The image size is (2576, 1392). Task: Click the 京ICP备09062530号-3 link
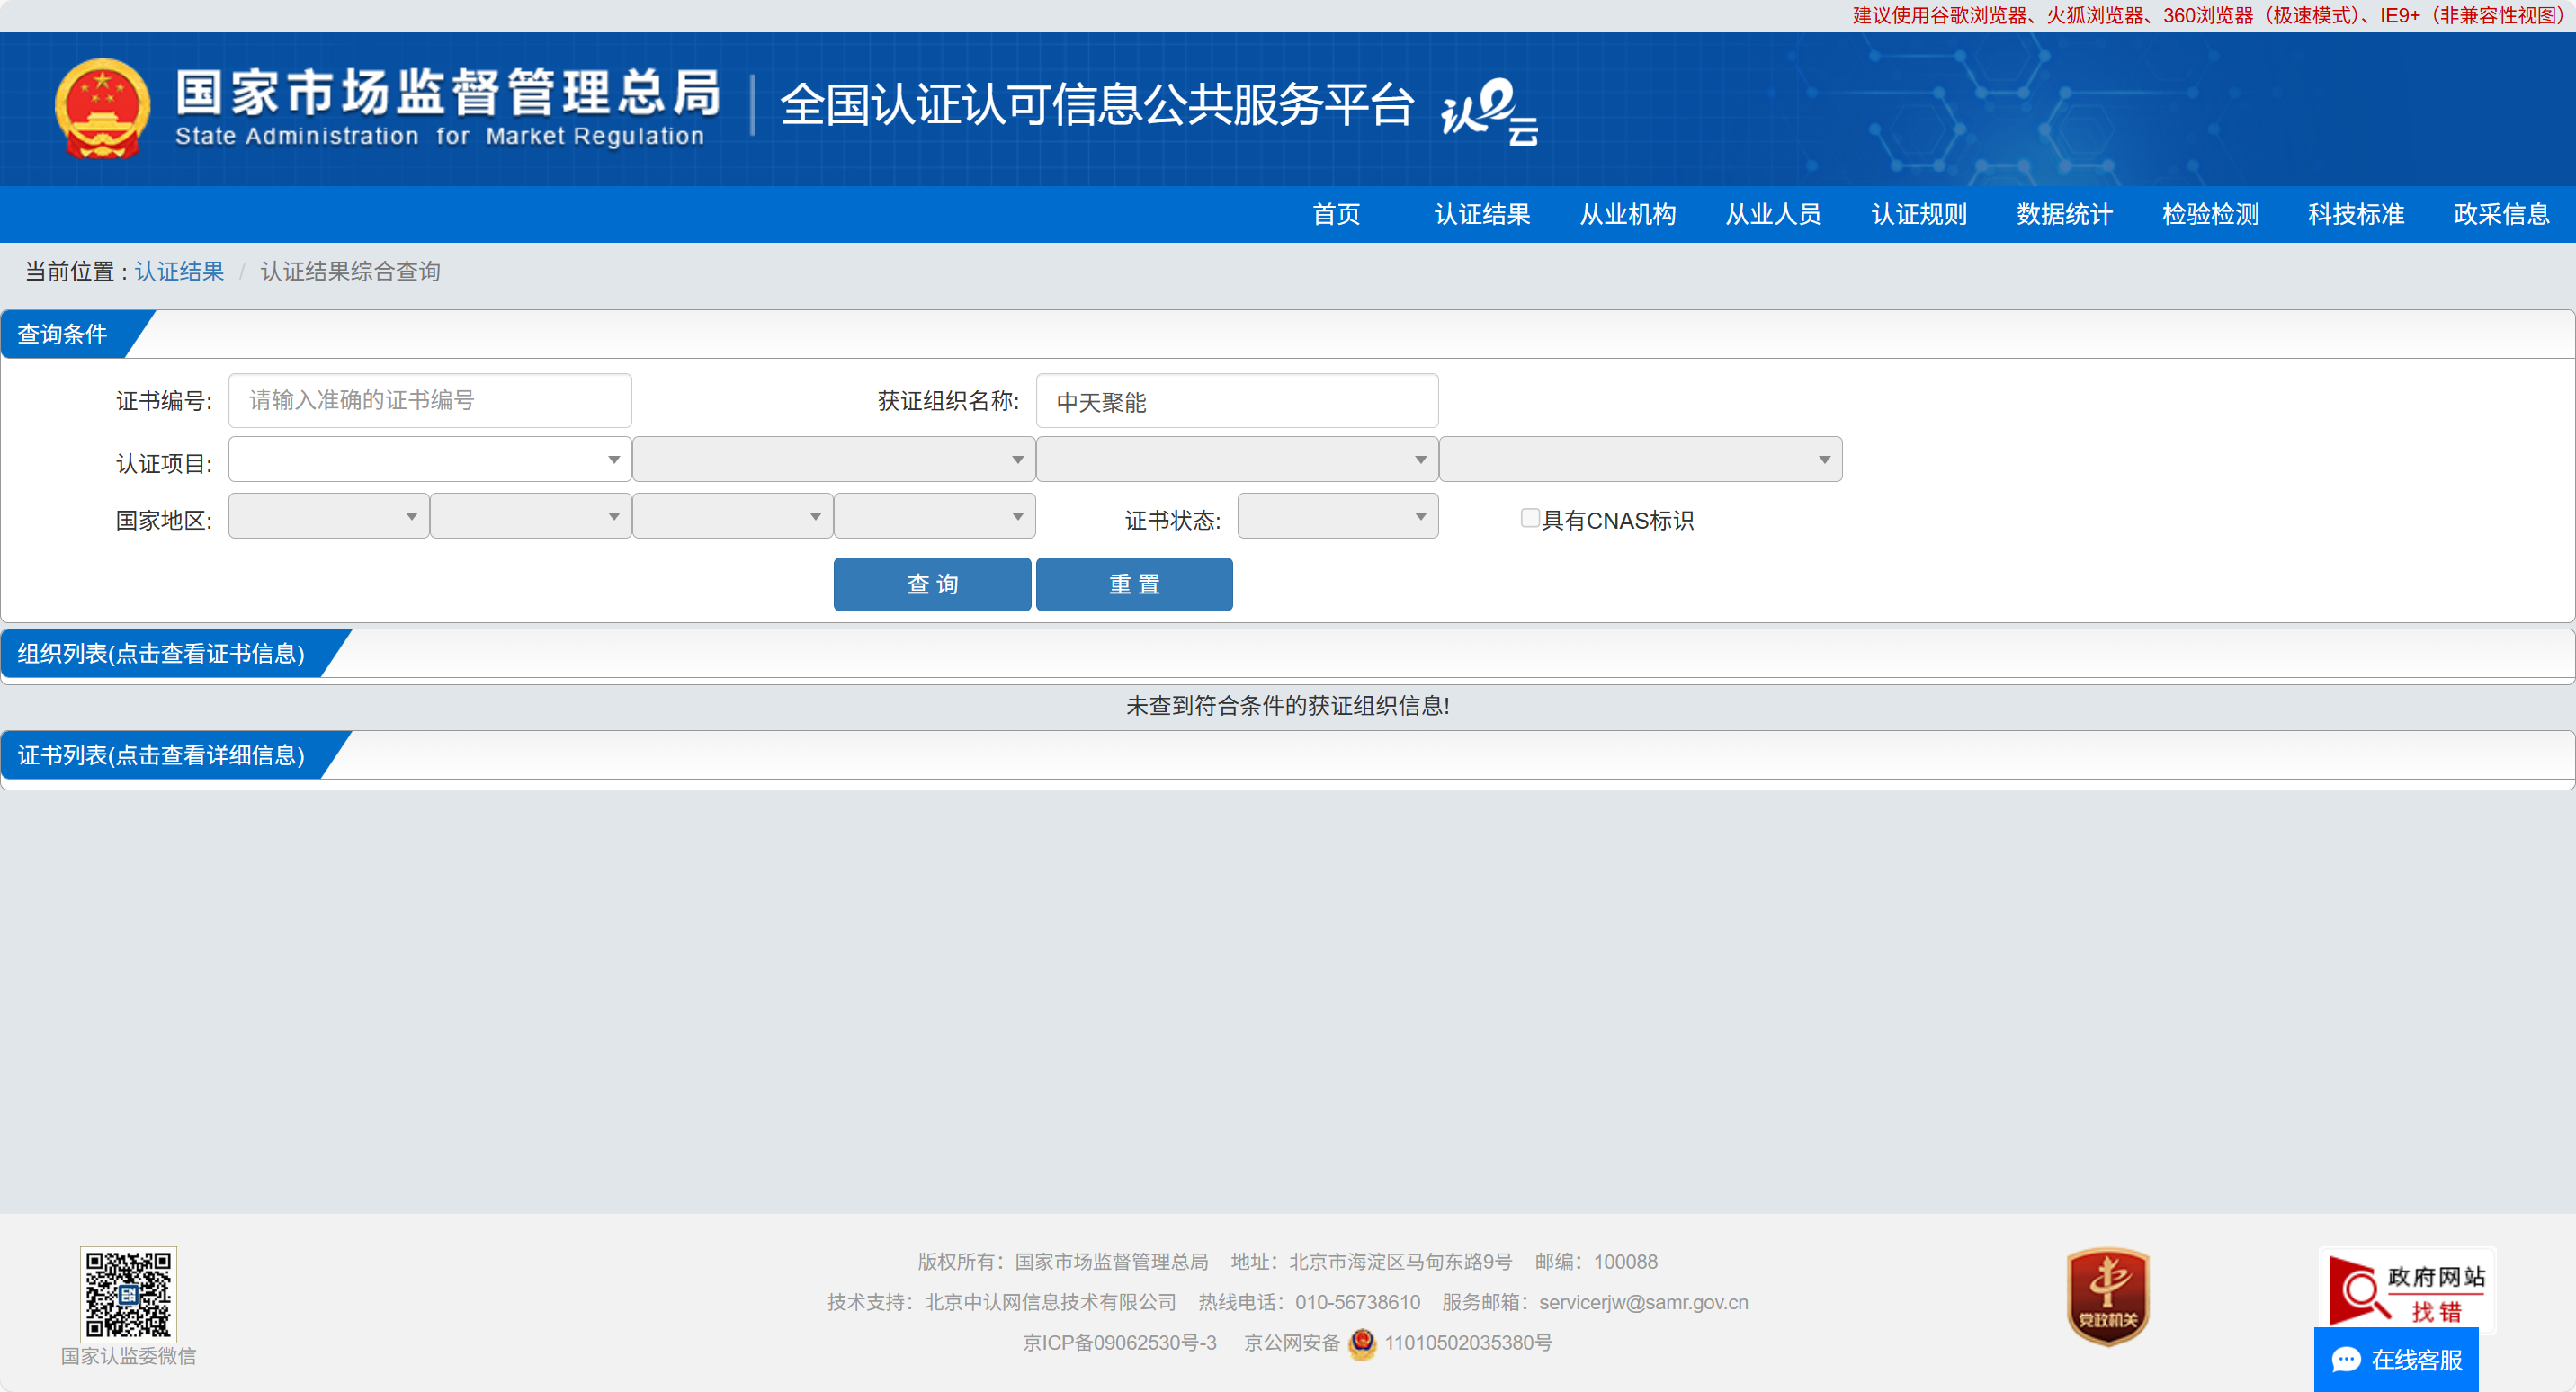pos(1119,1343)
